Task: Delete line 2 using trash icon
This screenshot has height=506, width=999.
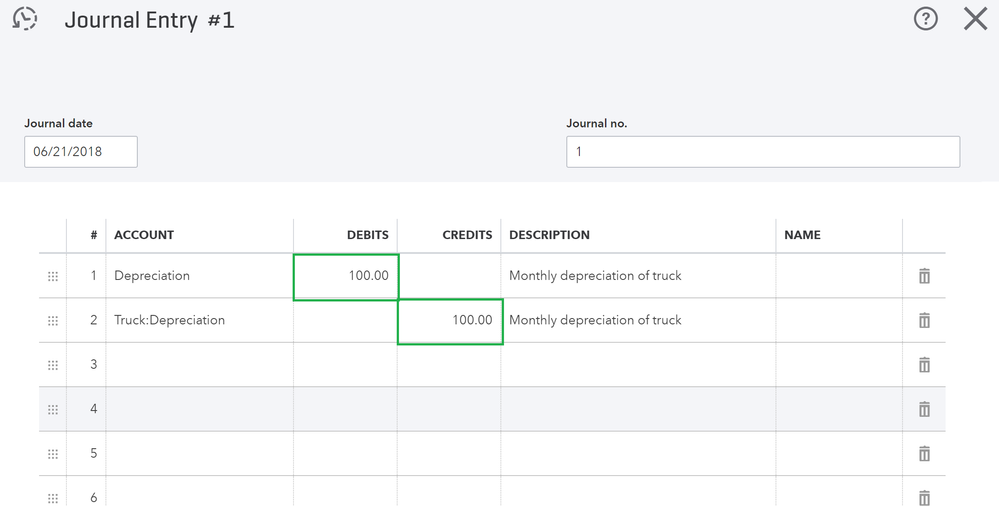Action: pos(924,320)
